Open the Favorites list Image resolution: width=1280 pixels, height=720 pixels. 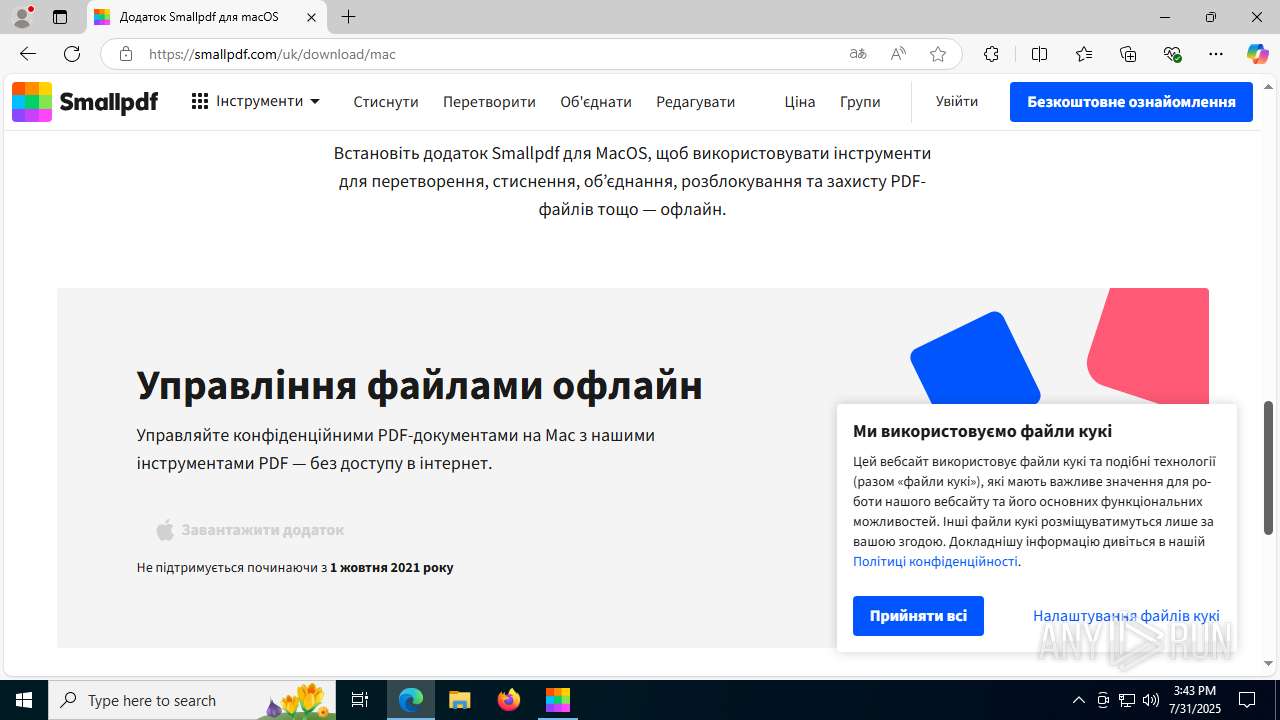1084,54
